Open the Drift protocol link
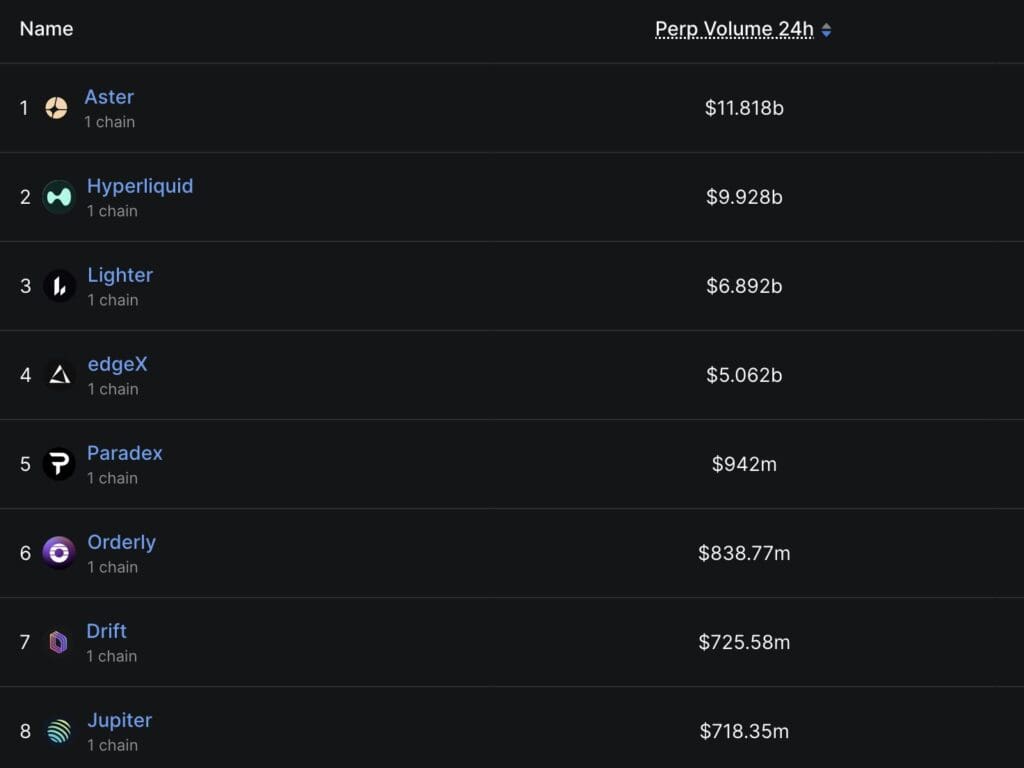Image resolution: width=1024 pixels, height=768 pixels. (106, 631)
